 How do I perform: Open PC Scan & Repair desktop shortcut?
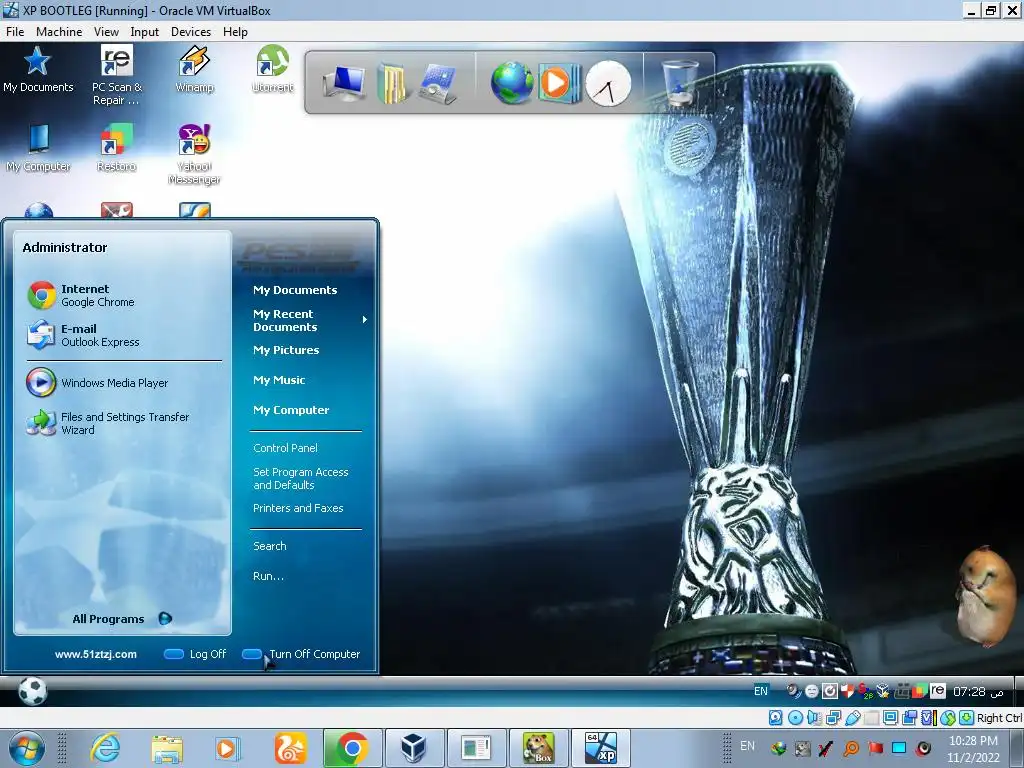point(117,75)
